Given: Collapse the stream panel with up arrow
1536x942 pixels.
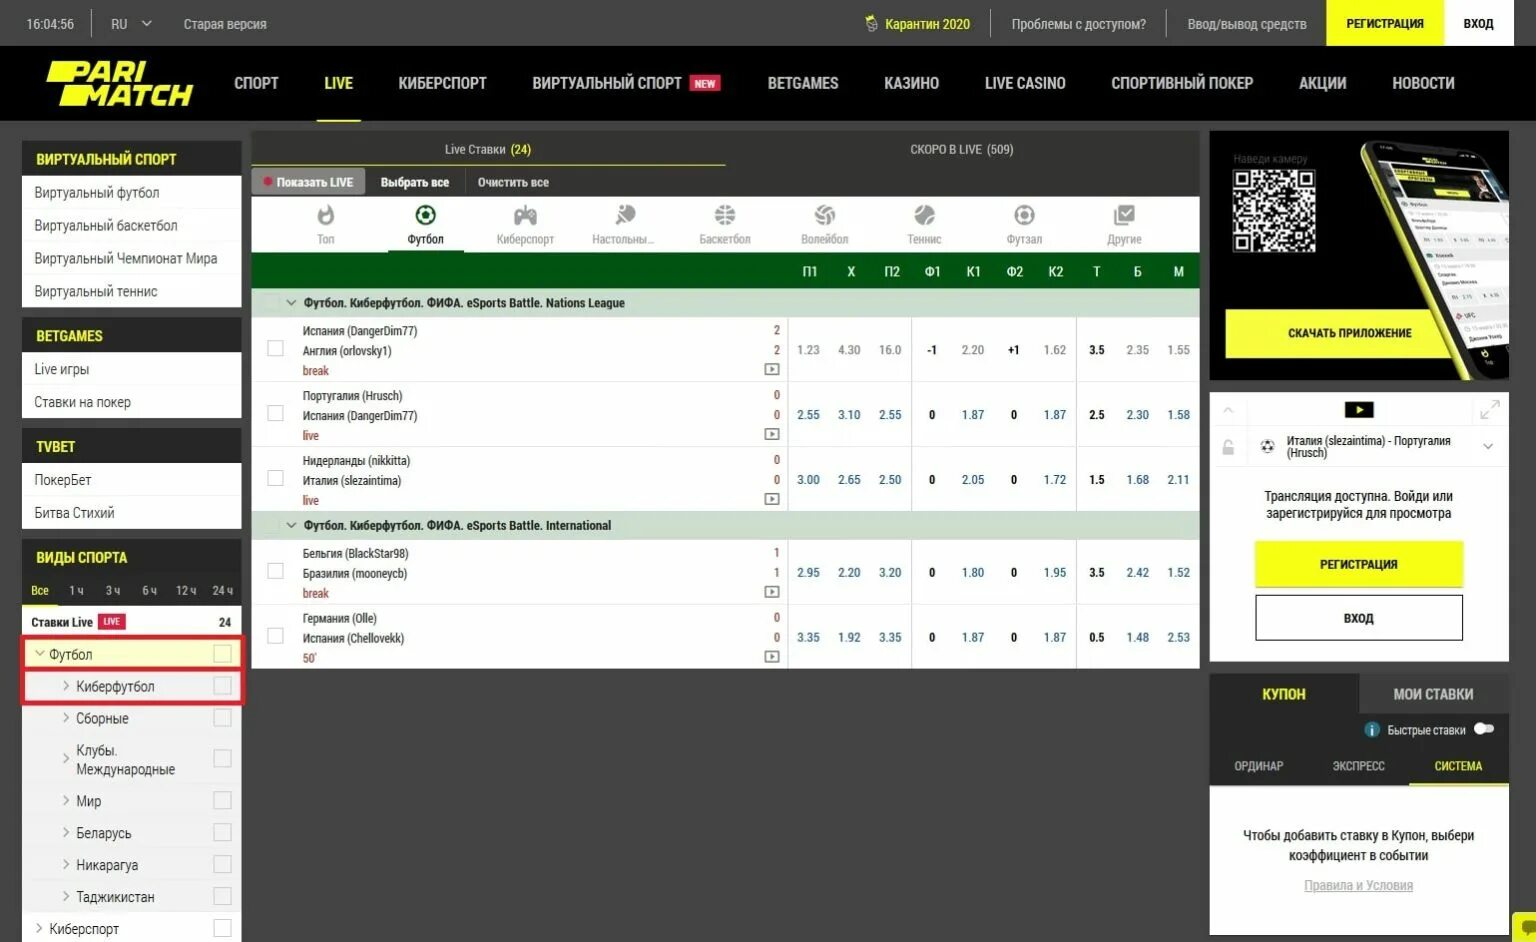Looking at the screenshot, I should (x=1228, y=410).
